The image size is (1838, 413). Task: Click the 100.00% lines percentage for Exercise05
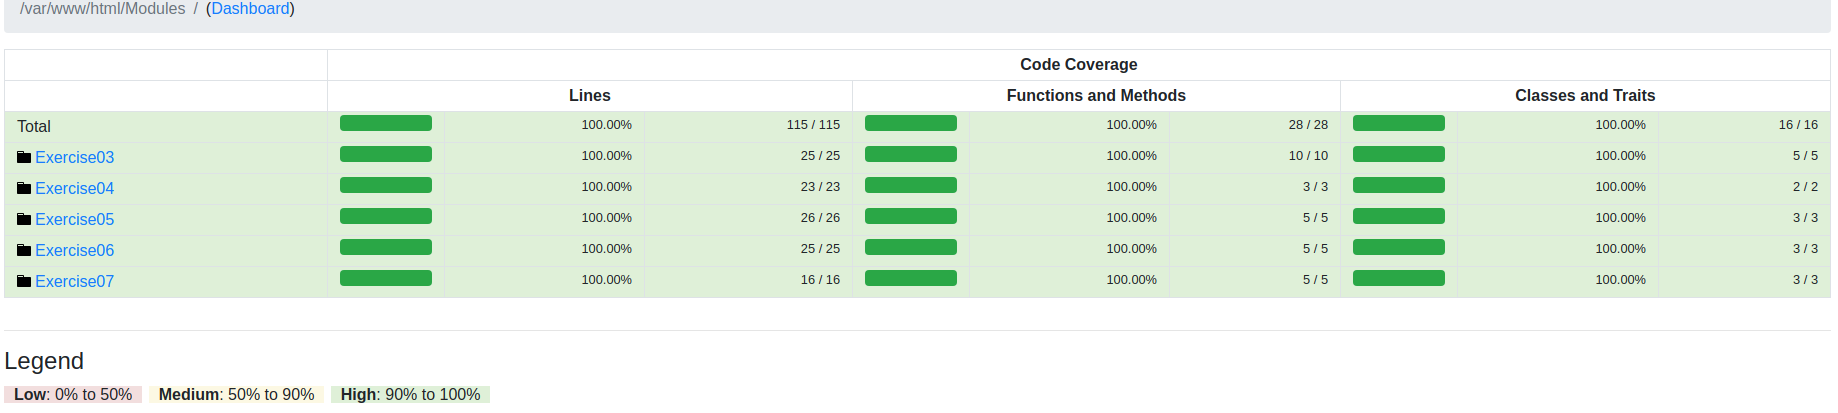coord(607,218)
